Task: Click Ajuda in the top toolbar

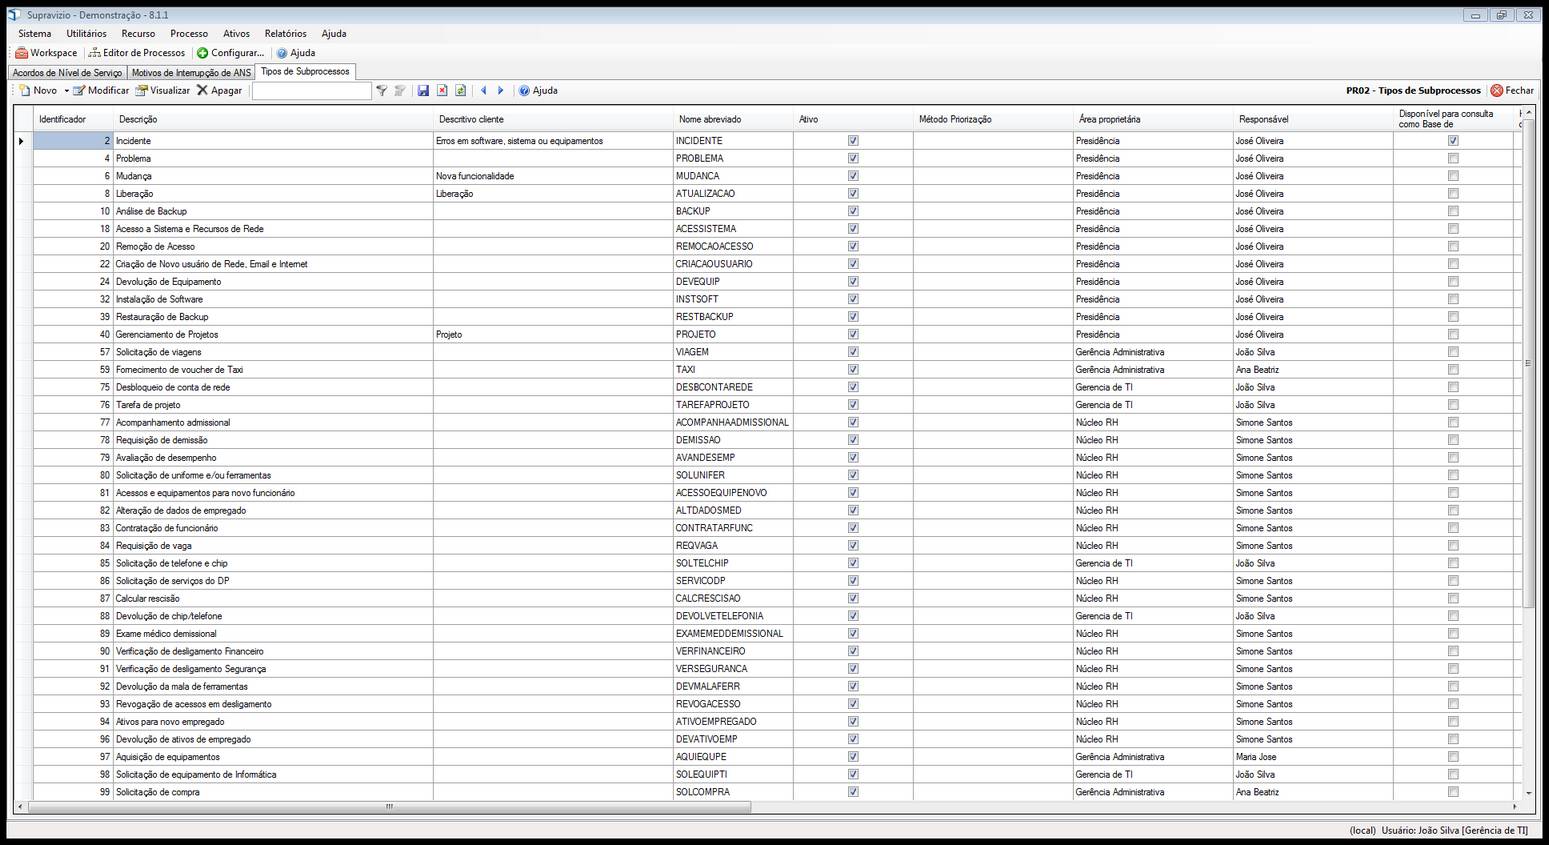Action: (296, 53)
